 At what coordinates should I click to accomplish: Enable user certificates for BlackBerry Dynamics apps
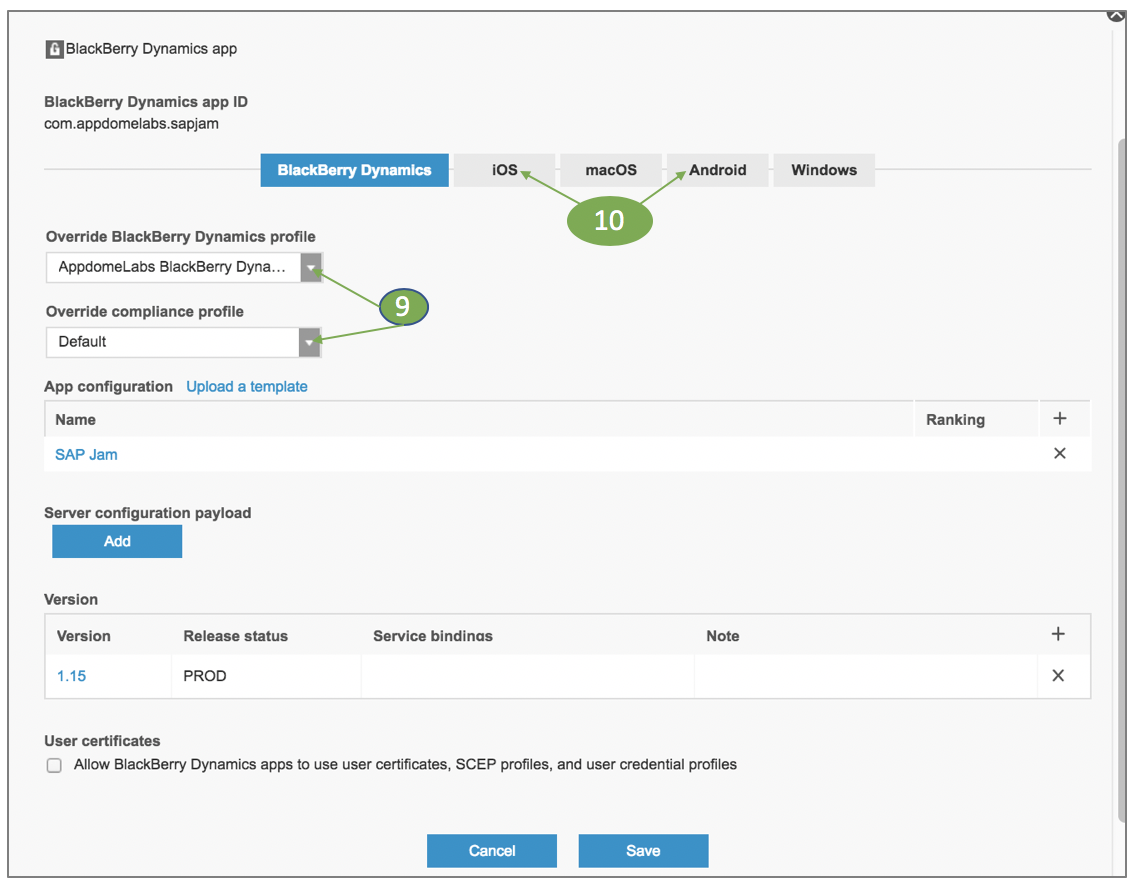[x=54, y=765]
